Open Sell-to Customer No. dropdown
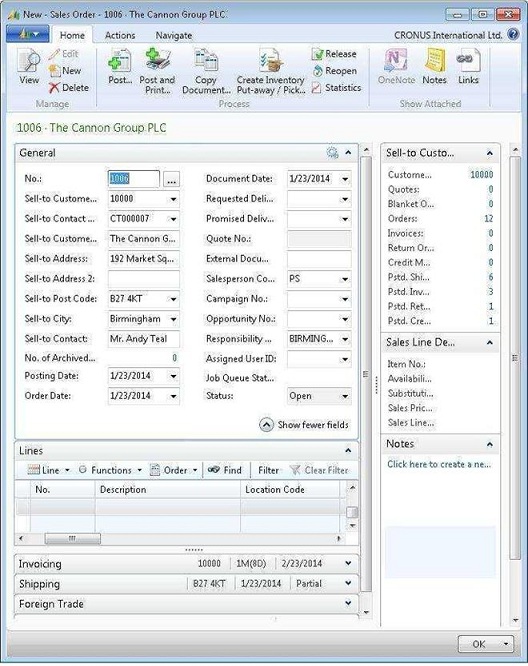Viewport: 528px width, 666px height. click(x=173, y=199)
